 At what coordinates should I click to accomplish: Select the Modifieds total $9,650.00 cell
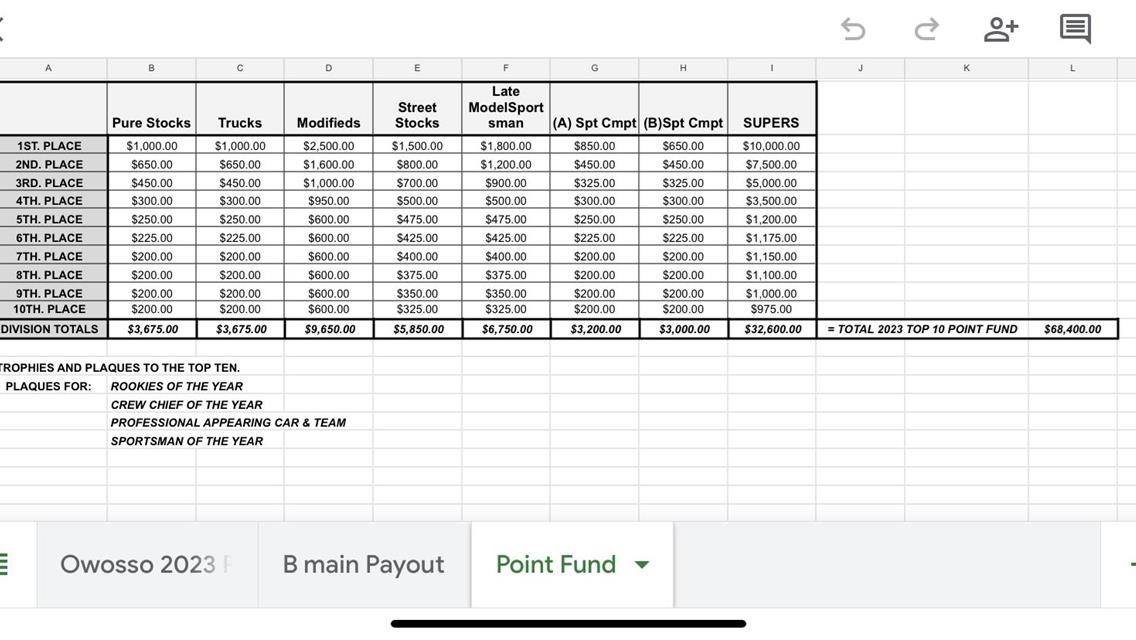pos(328,329)
